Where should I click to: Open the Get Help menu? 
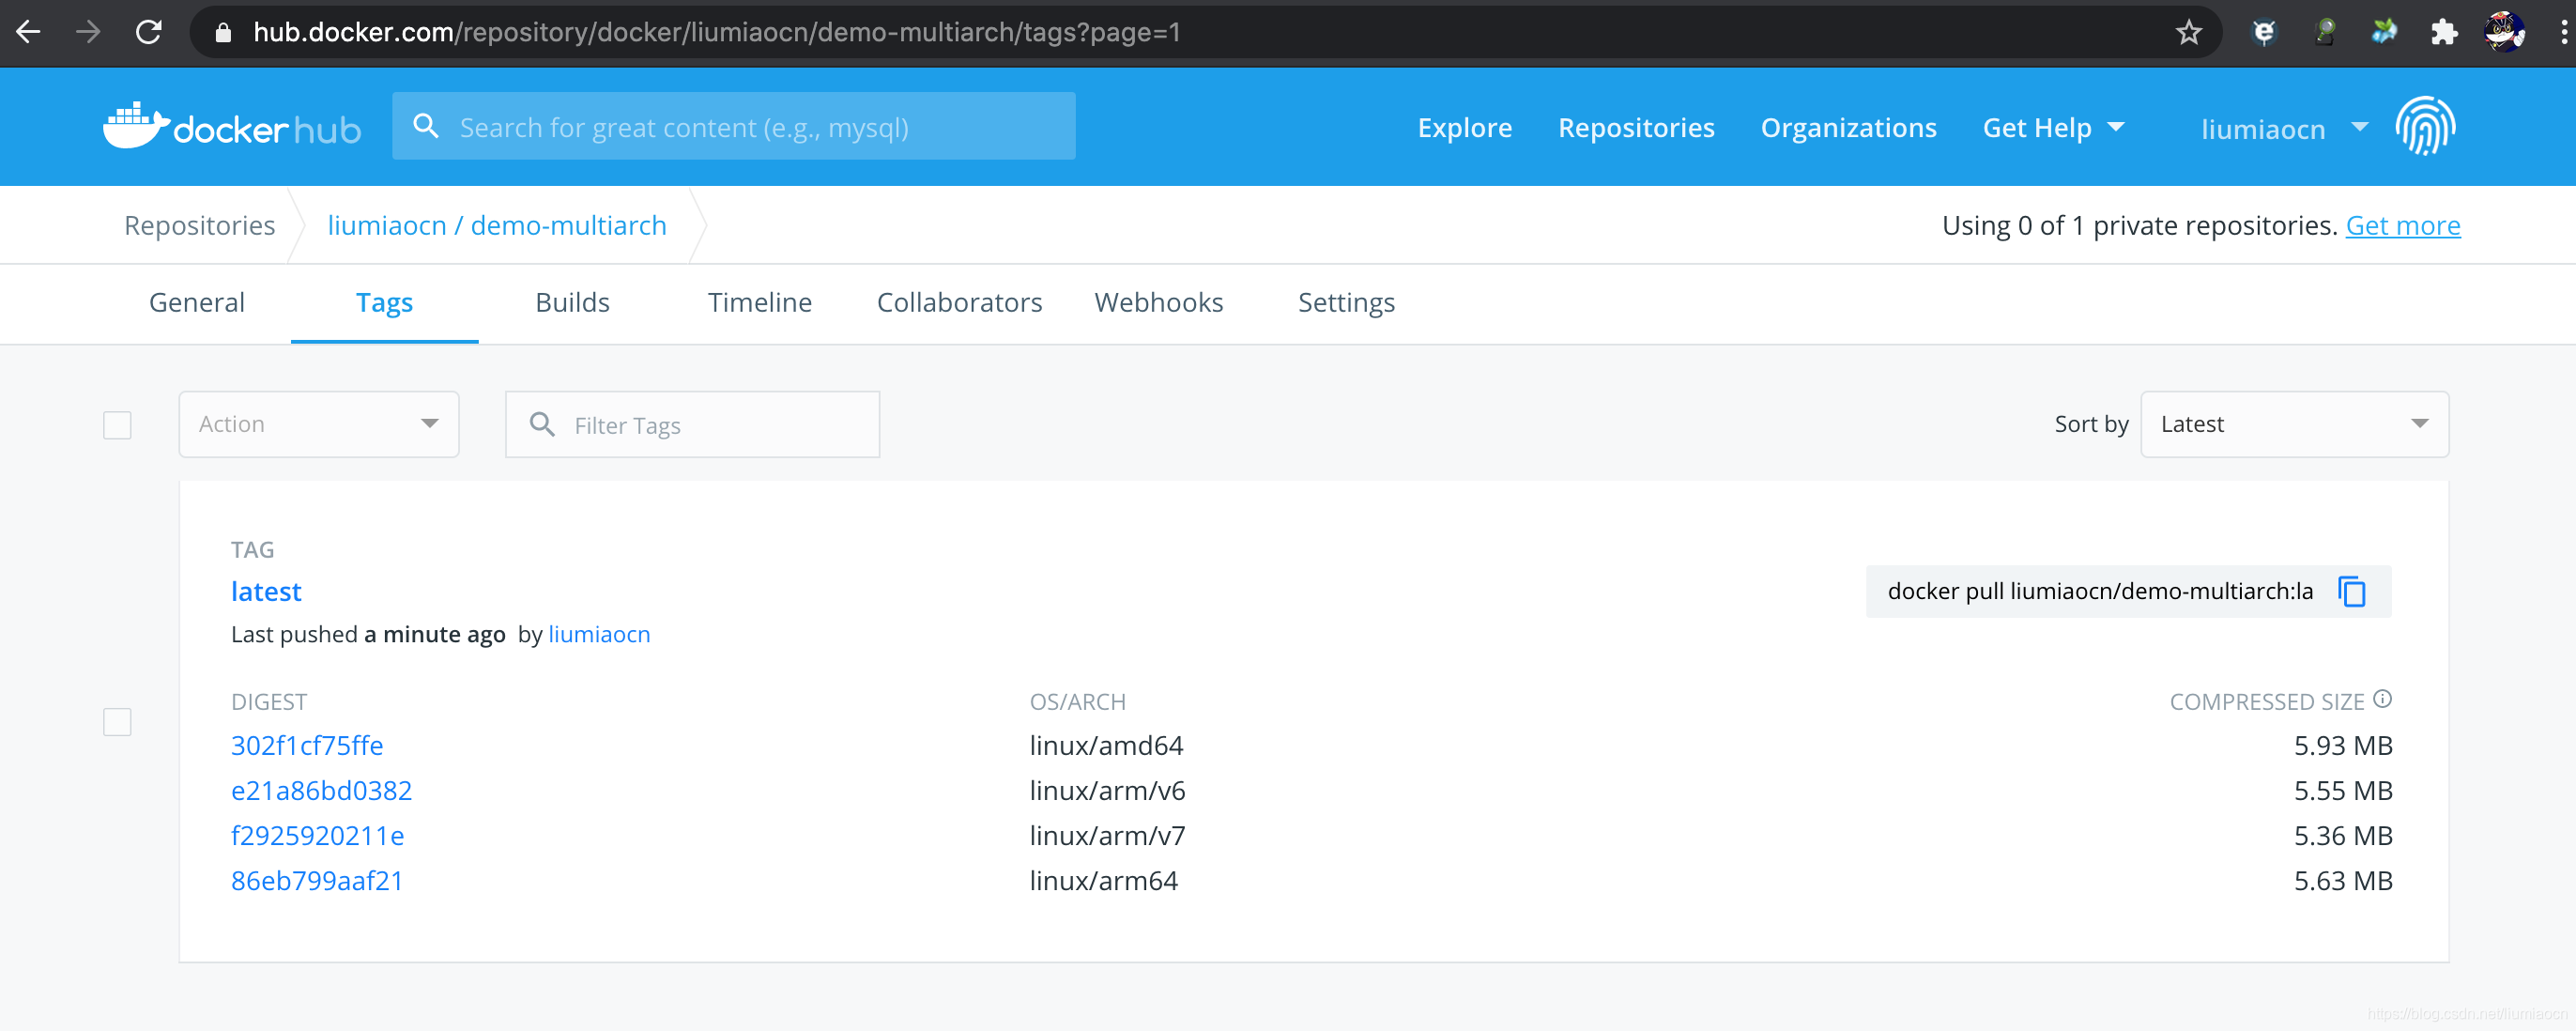pos(2052,128)
